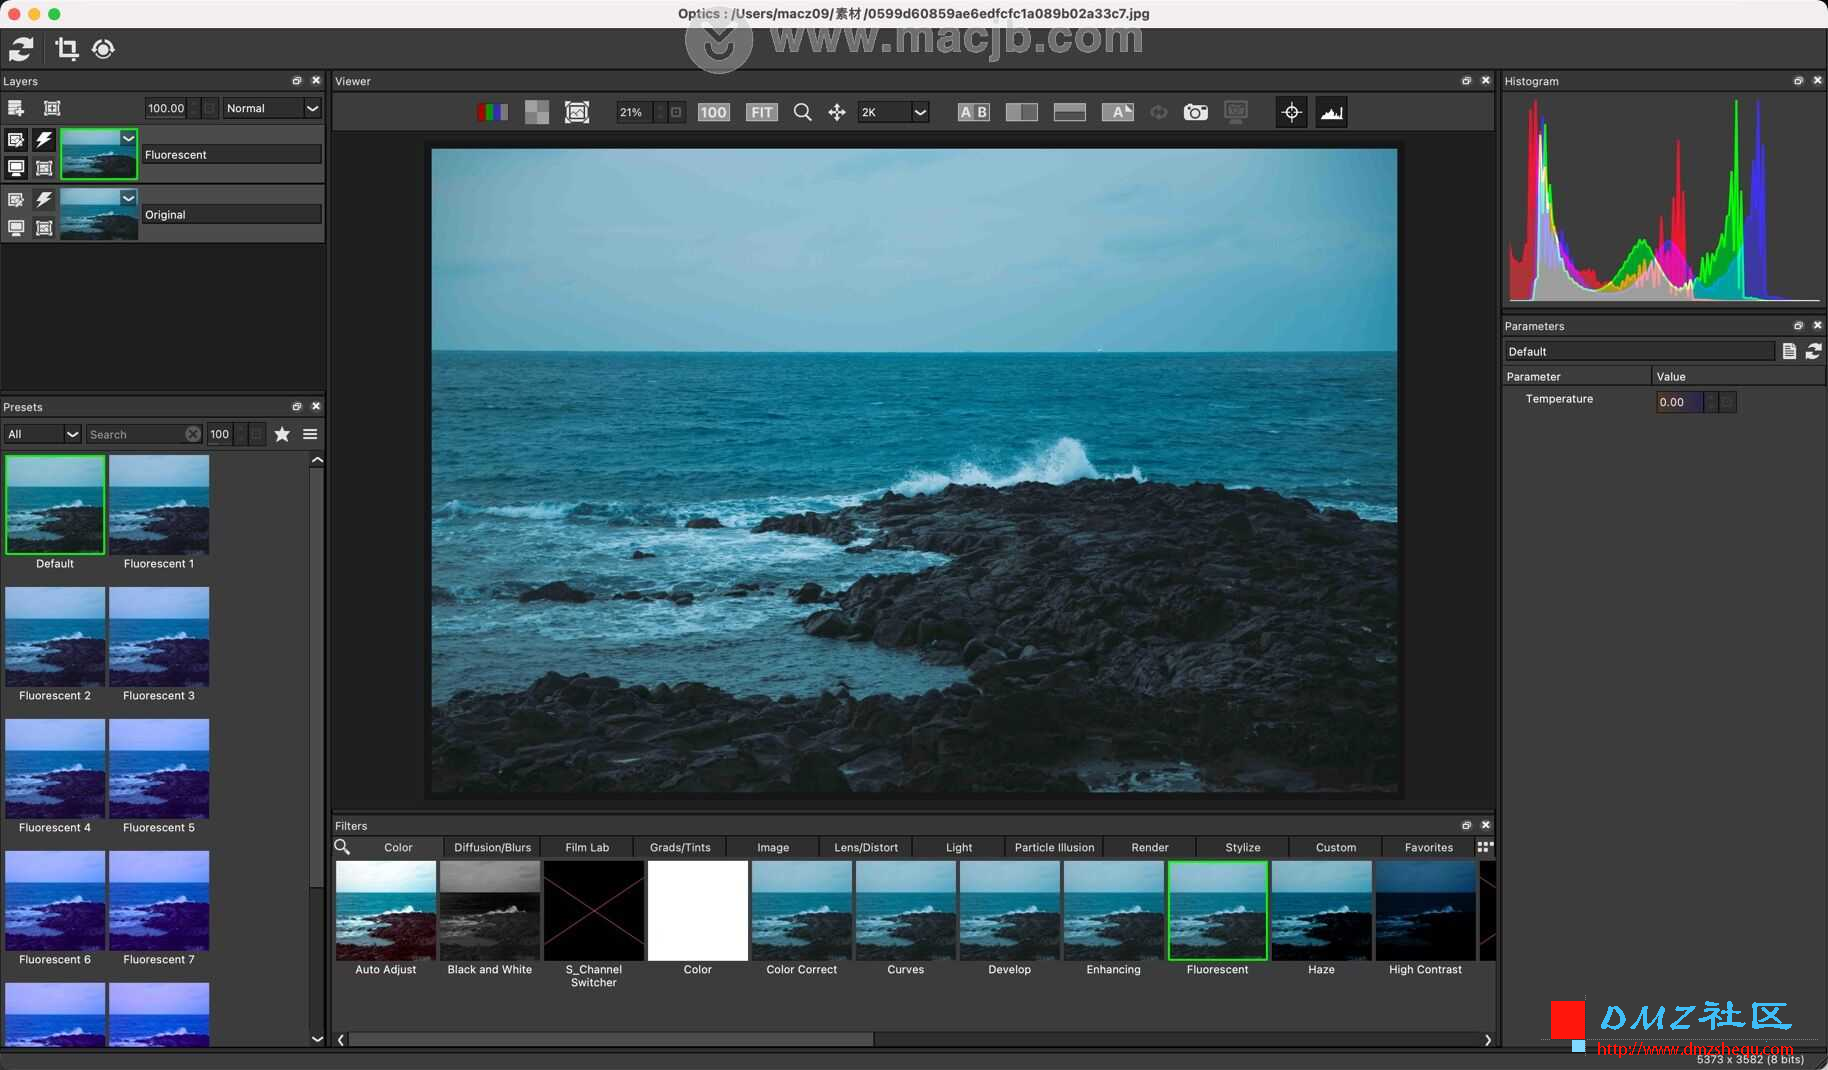1828x1070 pixels.
Task: Select the Crop tool
Action: [66, 48]
